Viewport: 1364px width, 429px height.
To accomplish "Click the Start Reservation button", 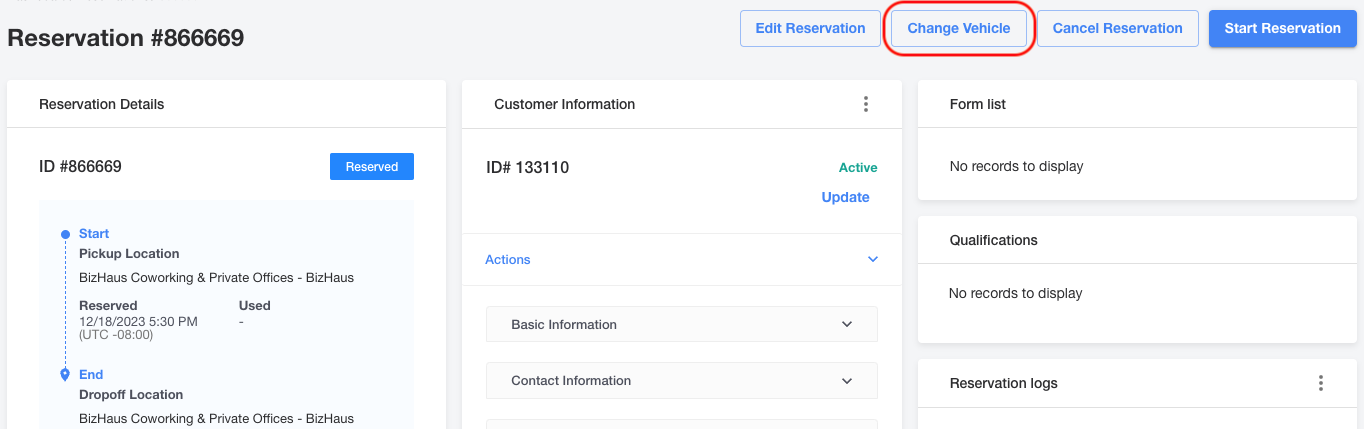I will coord(1282,28).
